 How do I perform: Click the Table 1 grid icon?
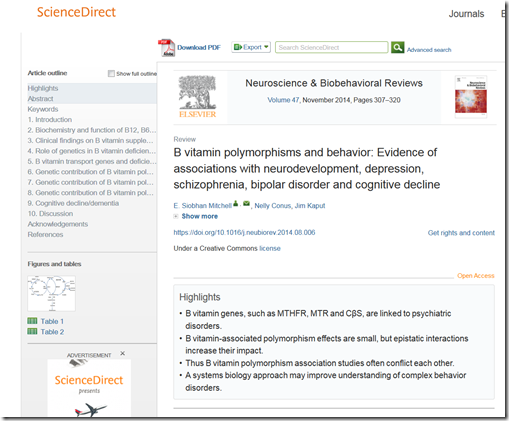pyautogui.click(x=32, y=321)
